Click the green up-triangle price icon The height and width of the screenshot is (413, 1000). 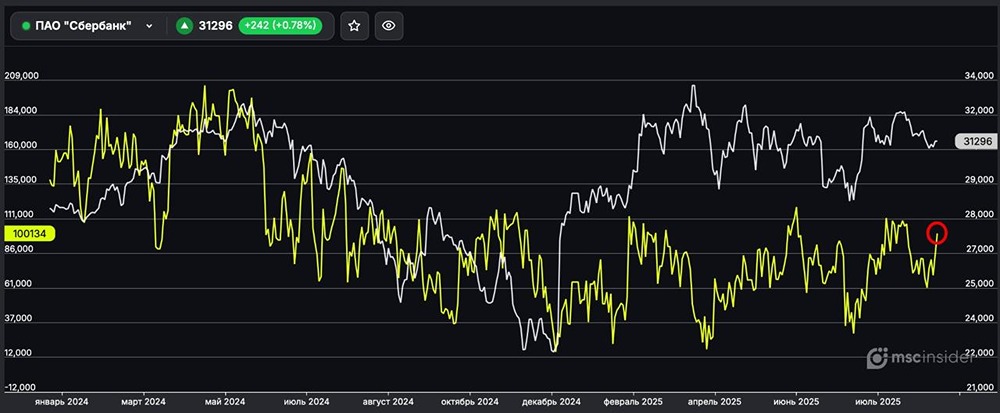[x=184, y=26]
